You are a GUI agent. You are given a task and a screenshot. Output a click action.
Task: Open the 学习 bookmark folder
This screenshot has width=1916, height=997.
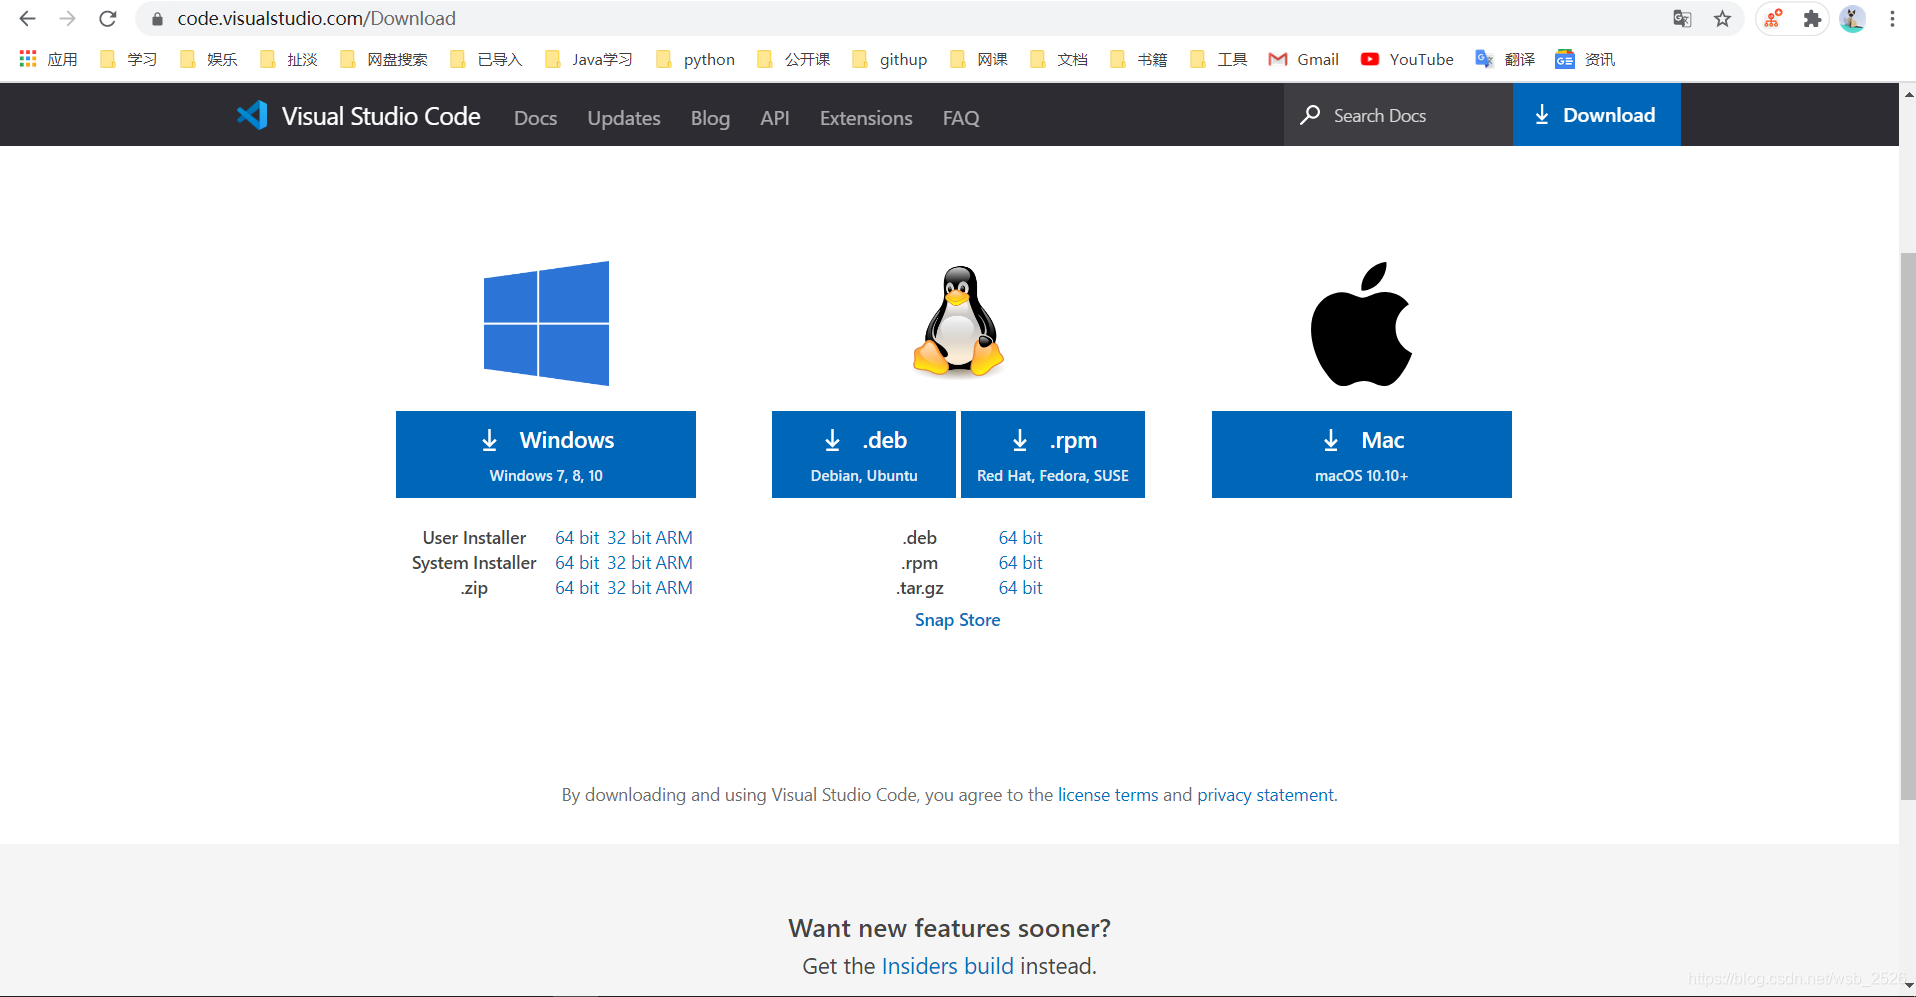128,59
